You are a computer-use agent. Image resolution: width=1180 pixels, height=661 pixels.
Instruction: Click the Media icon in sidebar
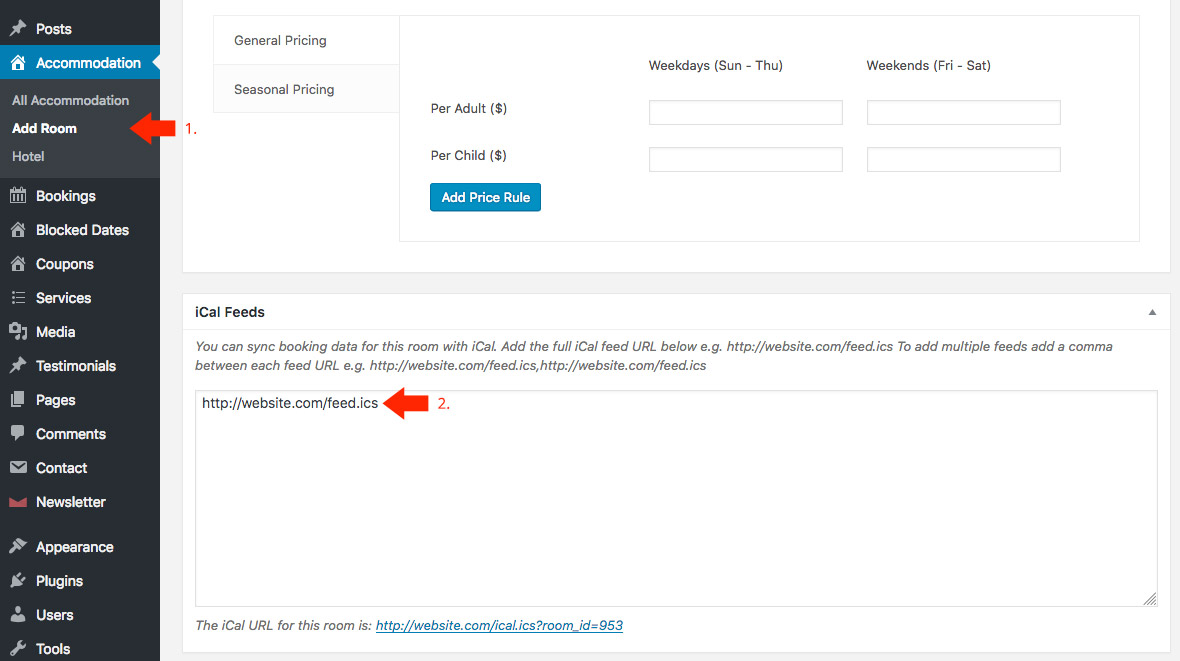coord(18,332)
